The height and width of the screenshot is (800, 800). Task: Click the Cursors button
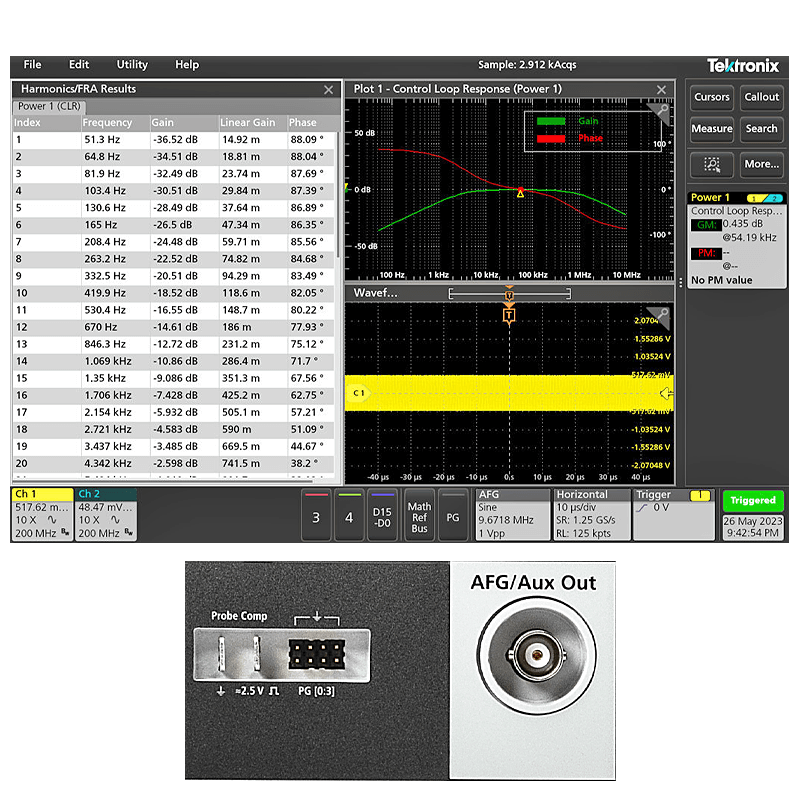pos(712,97)
